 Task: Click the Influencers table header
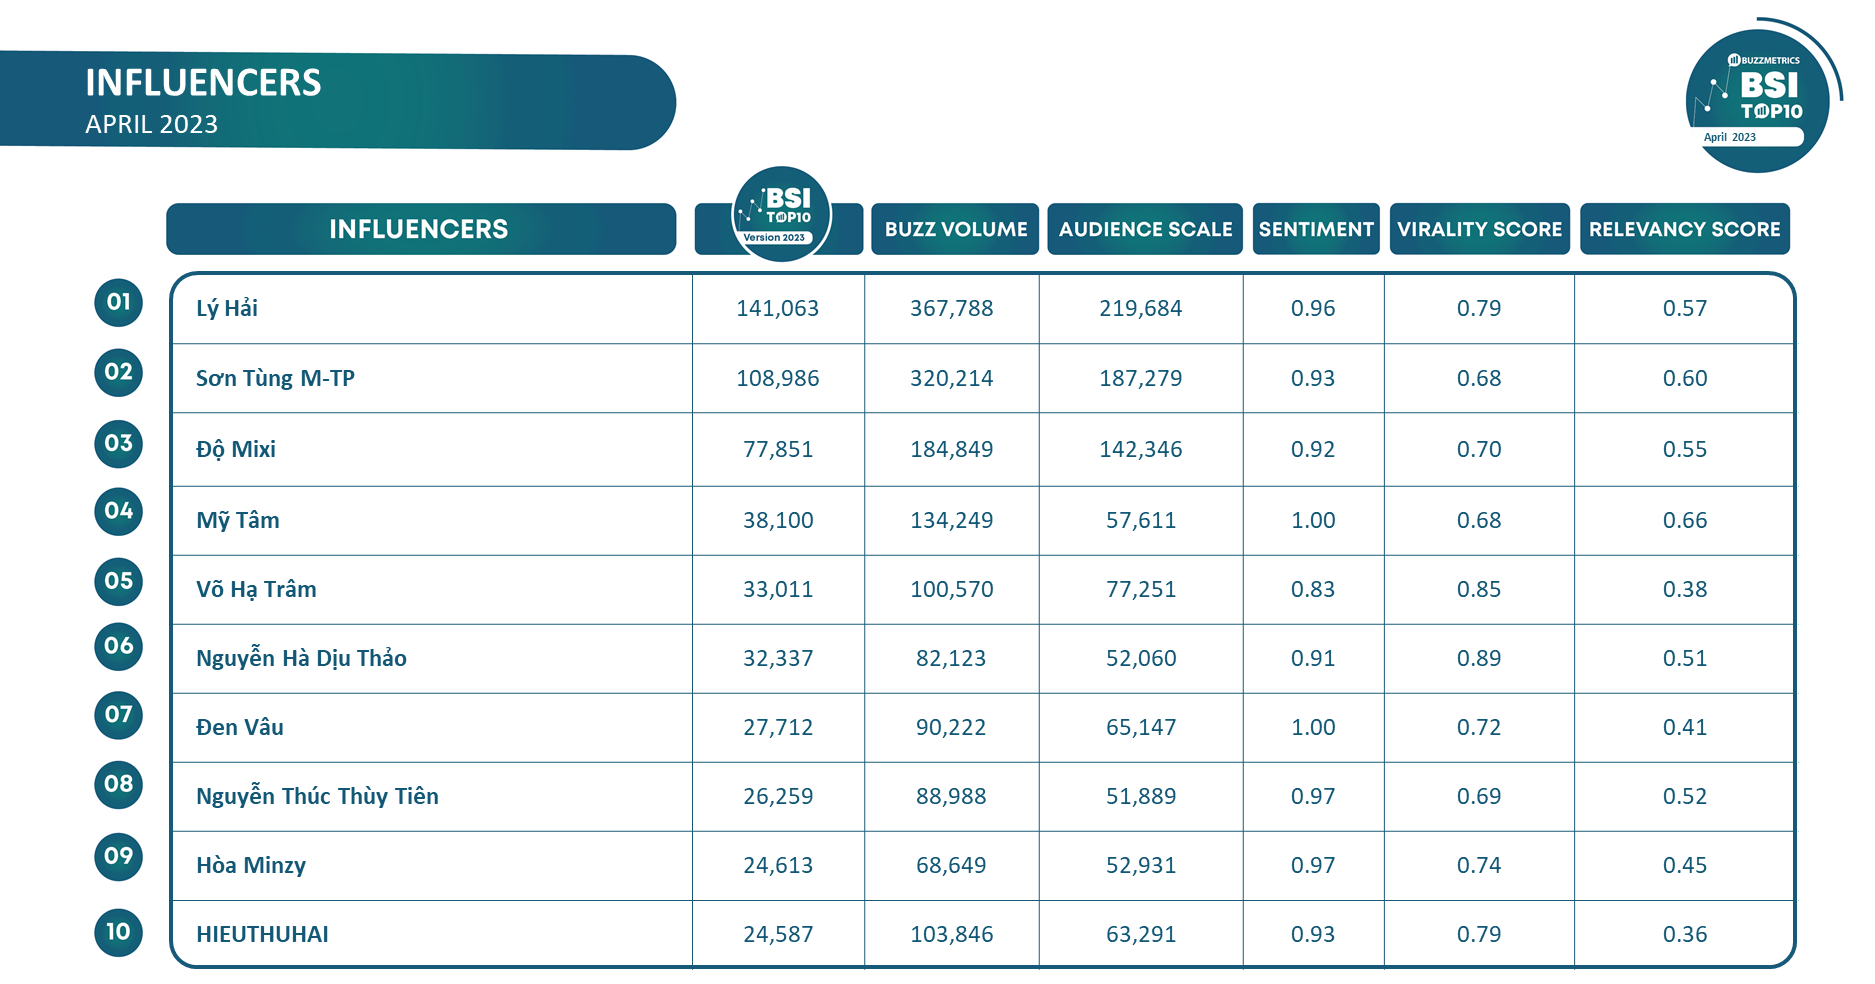pyautogui.click(x=420, y=229)
